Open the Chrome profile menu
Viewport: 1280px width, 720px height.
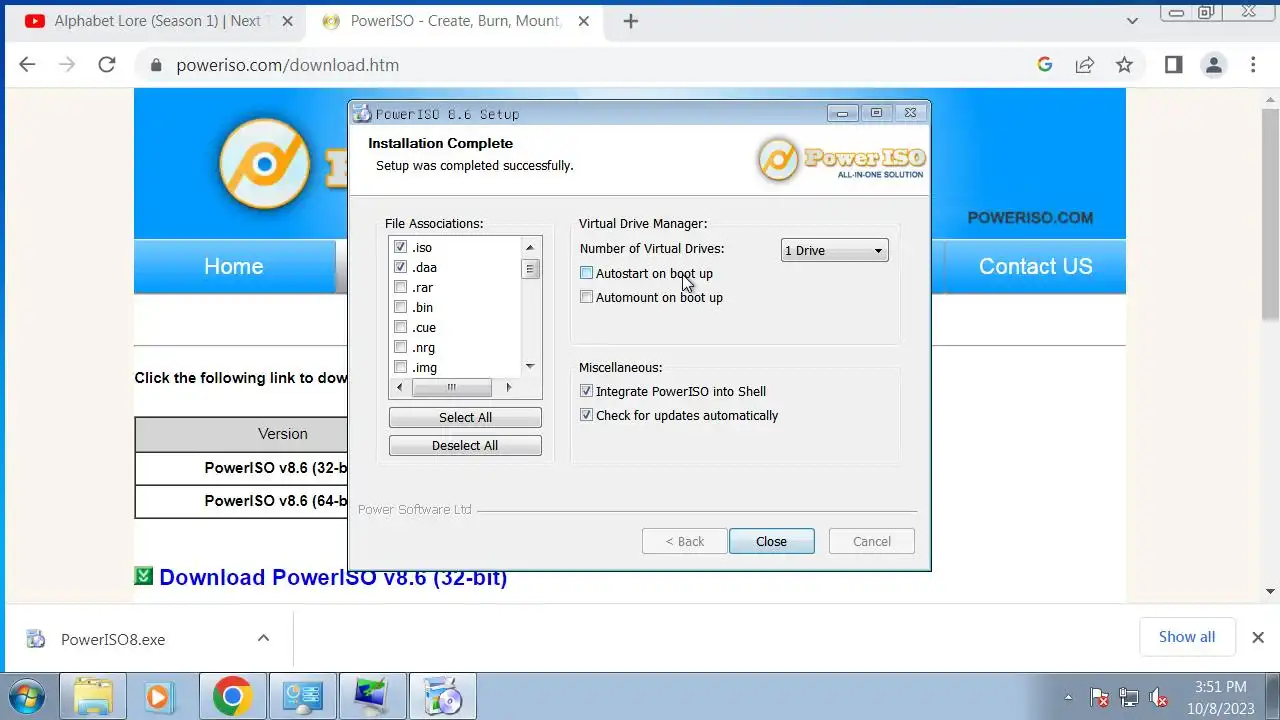click(1214, 65)
